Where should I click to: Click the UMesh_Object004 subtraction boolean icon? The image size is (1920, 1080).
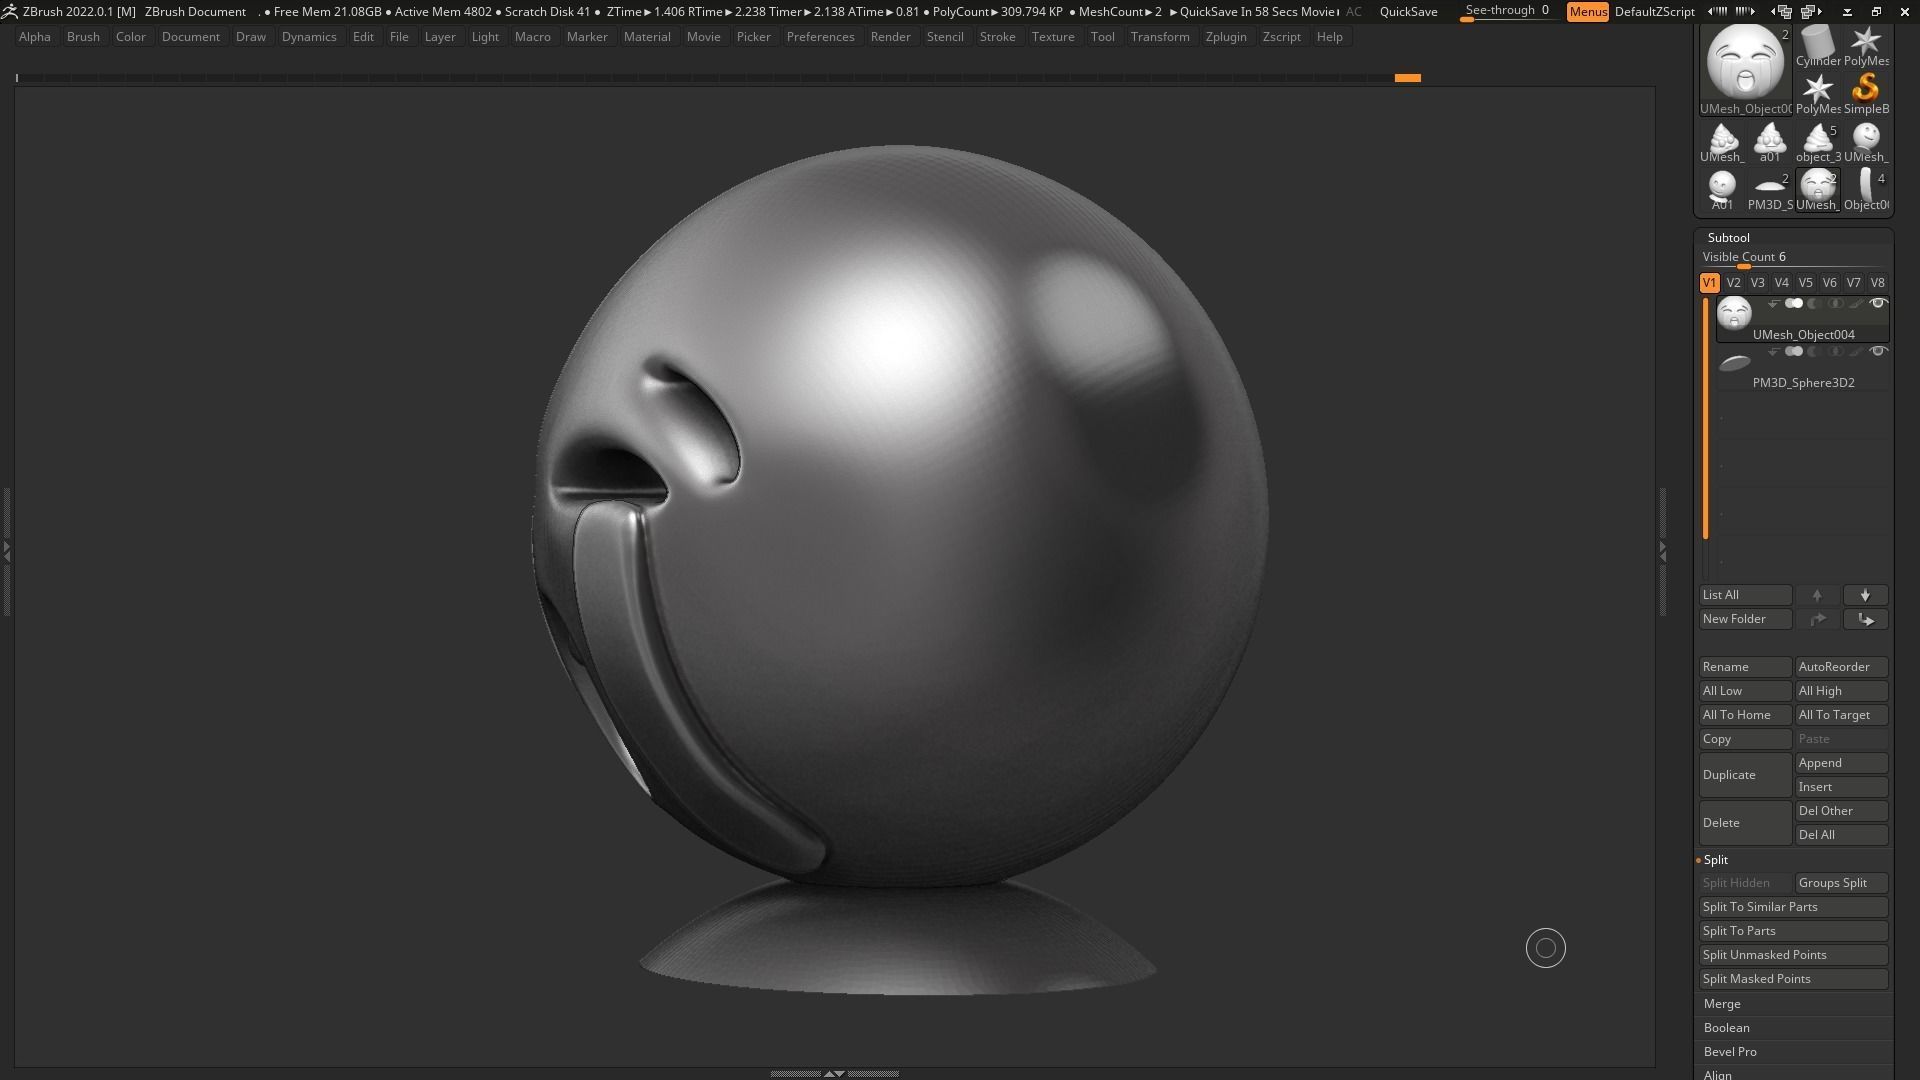1814,304
